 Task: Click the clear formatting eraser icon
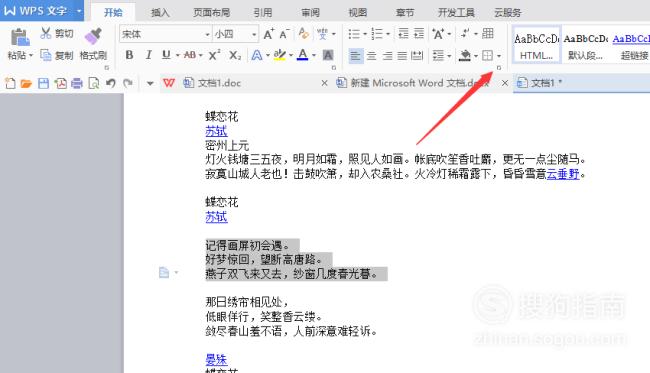coord(303,34)
